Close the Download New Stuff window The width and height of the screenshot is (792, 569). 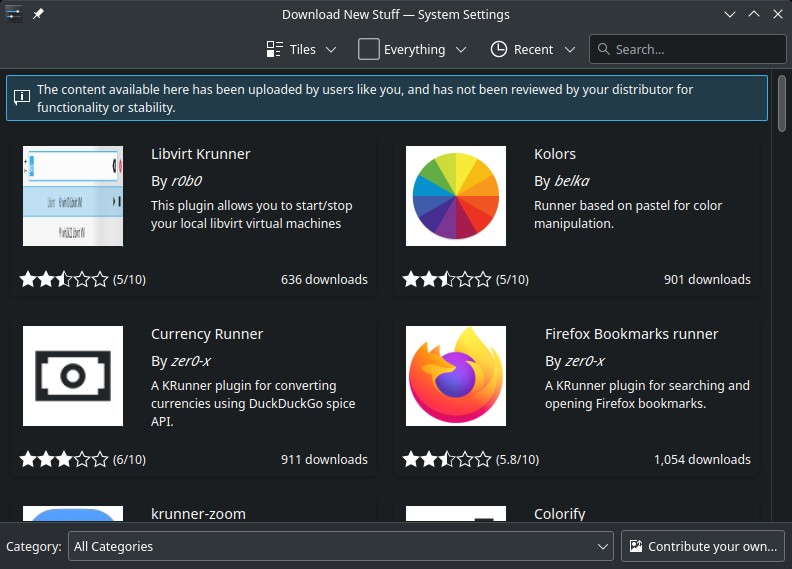pyautogui.click(x=778, y=14)
